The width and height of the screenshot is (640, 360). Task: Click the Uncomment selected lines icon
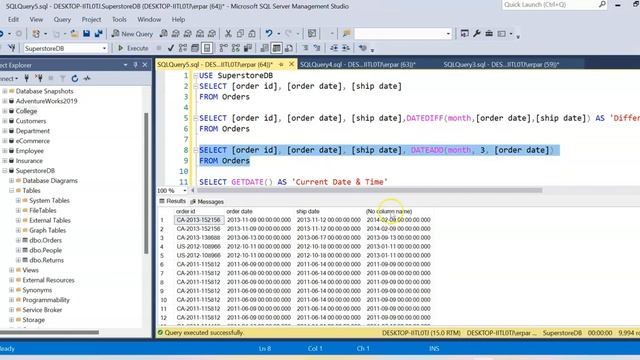[x=317, y=48]
